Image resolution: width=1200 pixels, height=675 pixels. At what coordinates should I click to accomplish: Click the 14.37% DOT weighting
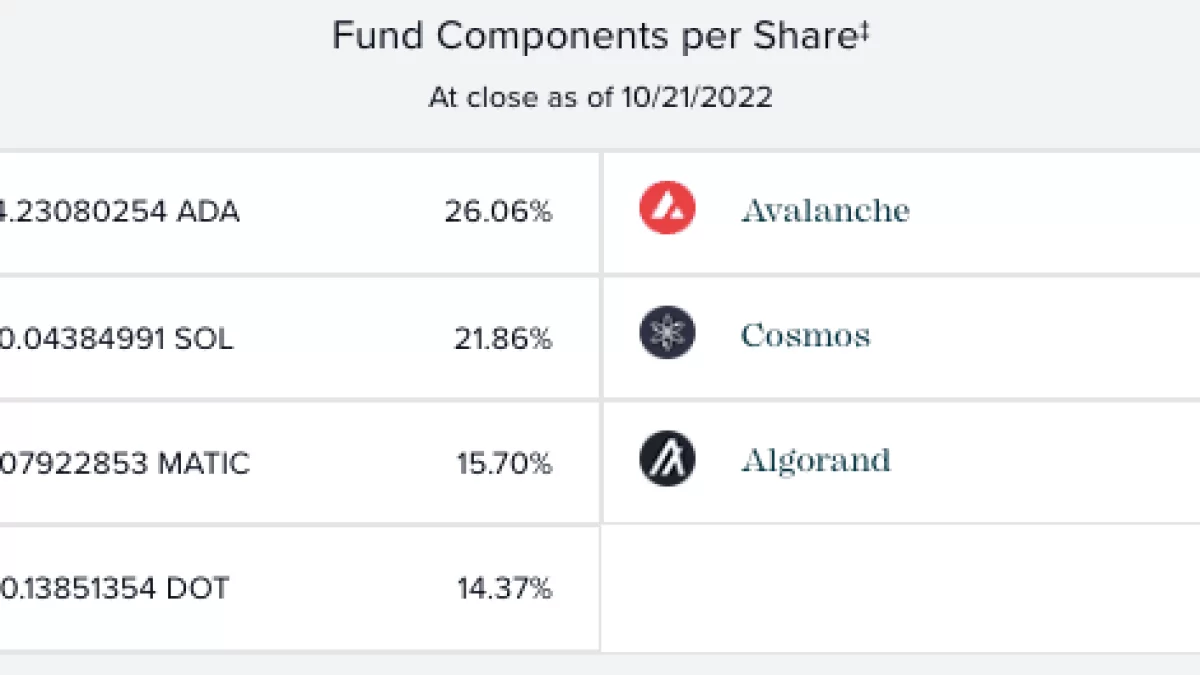click(504, 588)
